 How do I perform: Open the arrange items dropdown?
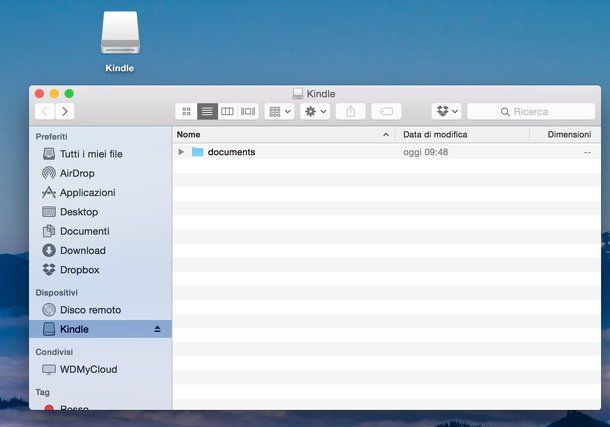280,112
